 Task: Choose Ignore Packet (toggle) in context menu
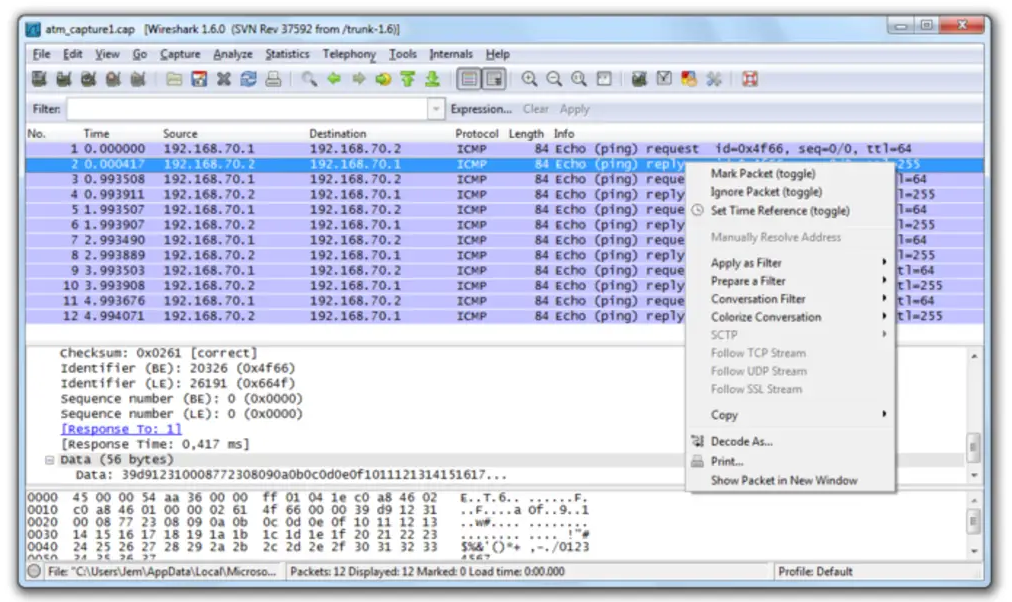click(x=766, y=192)
